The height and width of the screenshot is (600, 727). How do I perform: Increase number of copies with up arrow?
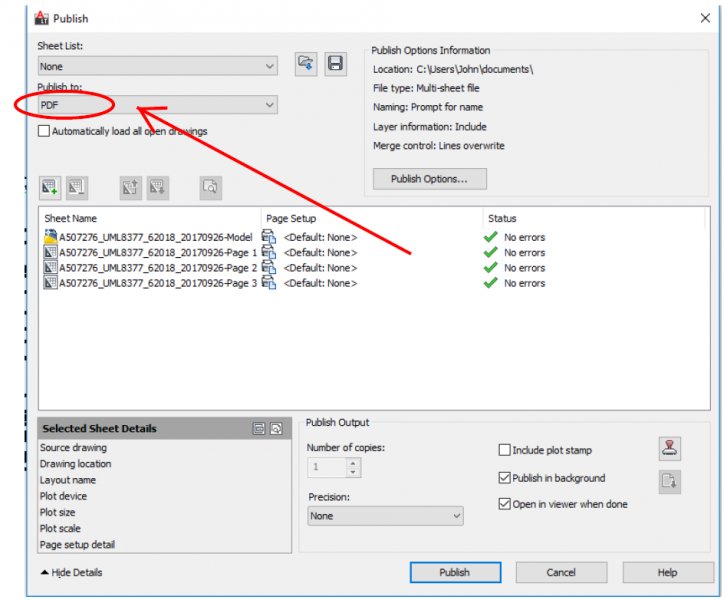pyautogui.click(x=353, y=463)
